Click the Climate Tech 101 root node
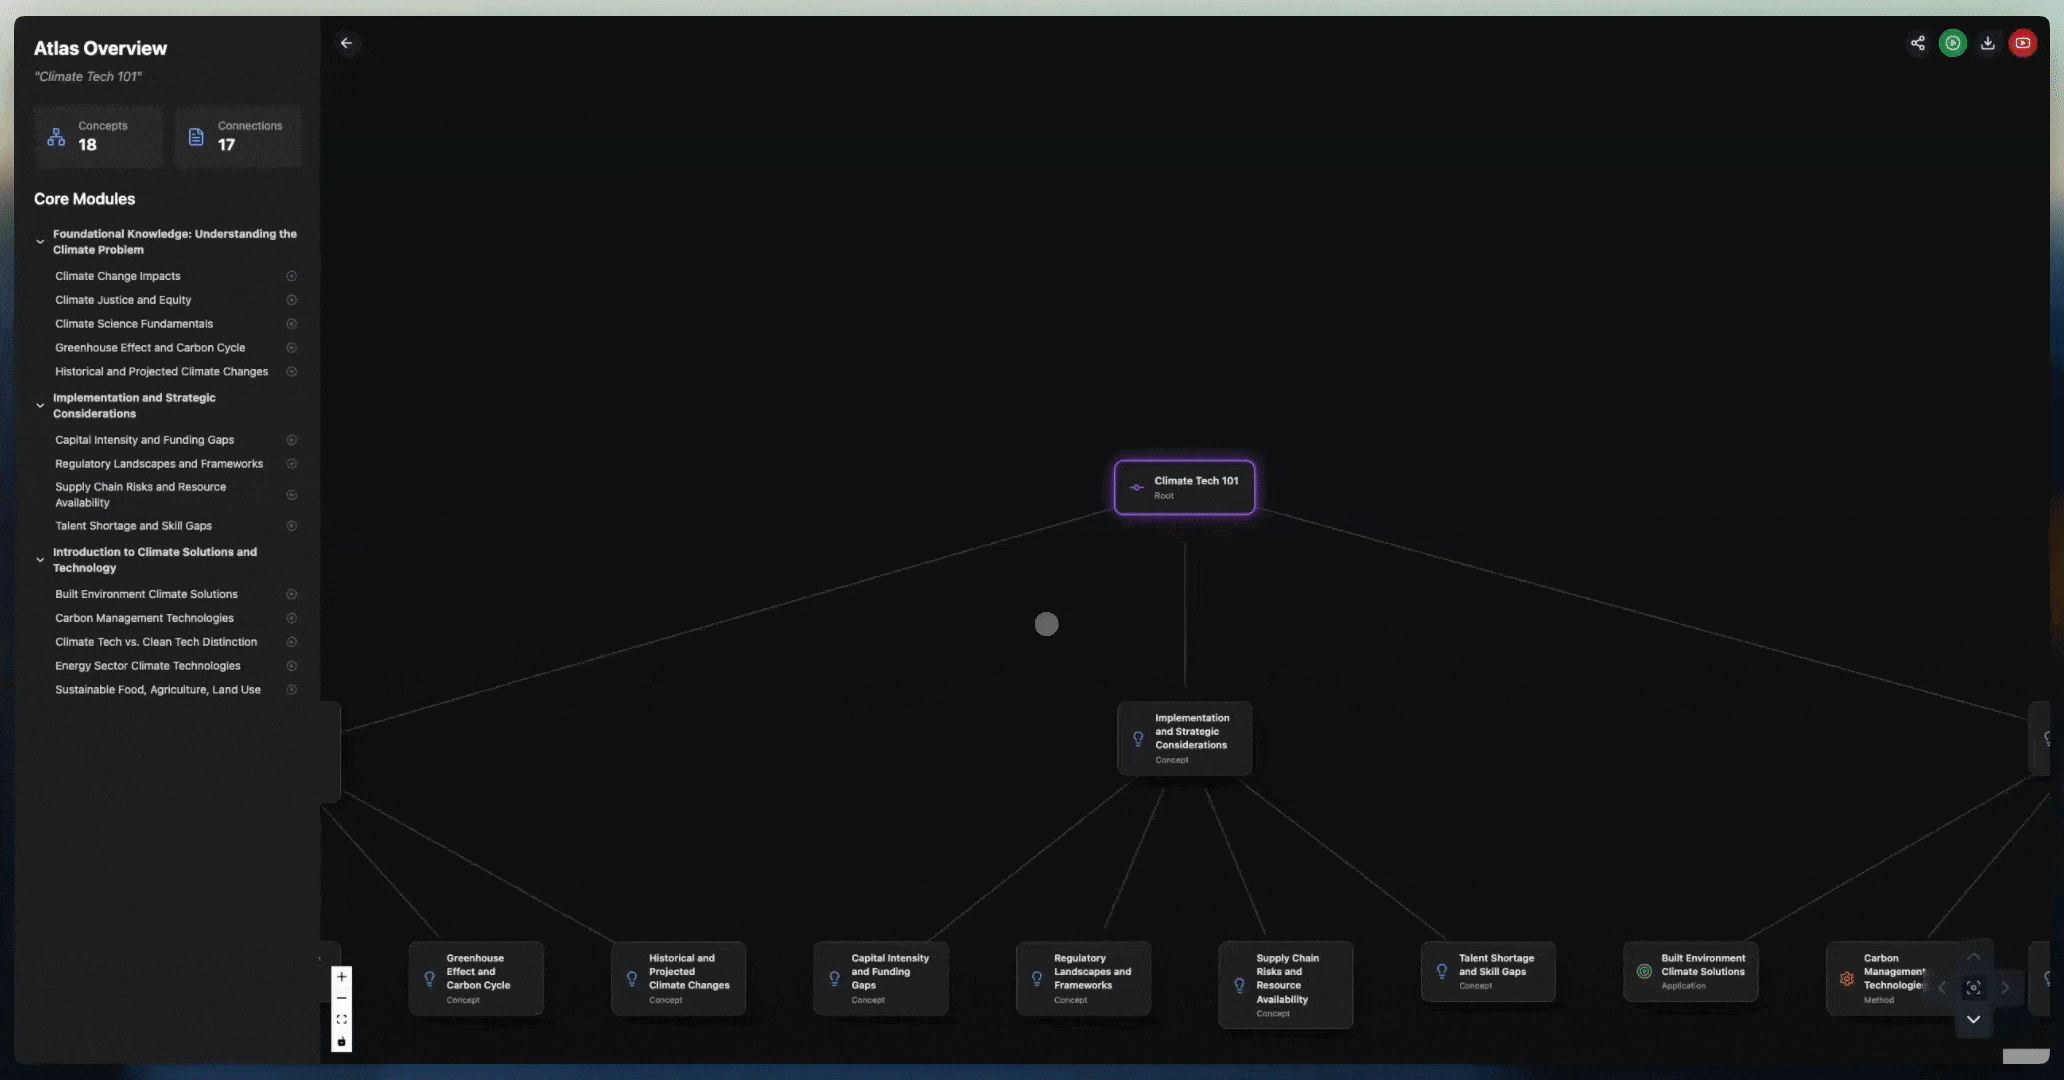Image resolution: width=2064 pixels, height=1080 pixels. pos(1184,487)
